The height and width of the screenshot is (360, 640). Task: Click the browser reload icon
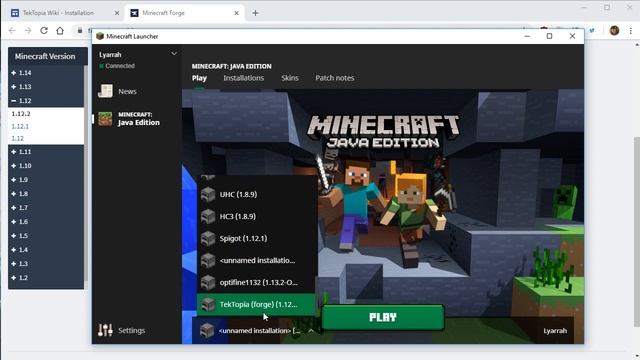(44, 31)
